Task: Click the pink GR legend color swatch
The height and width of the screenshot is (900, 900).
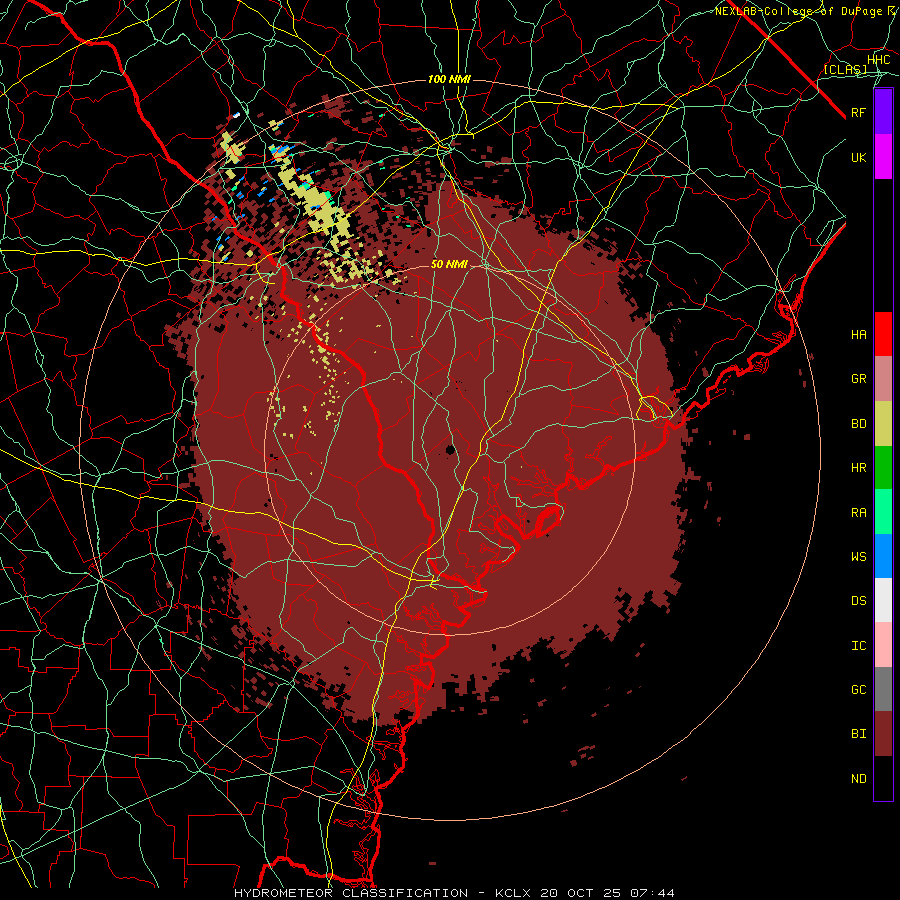Action: coord(883,378)
